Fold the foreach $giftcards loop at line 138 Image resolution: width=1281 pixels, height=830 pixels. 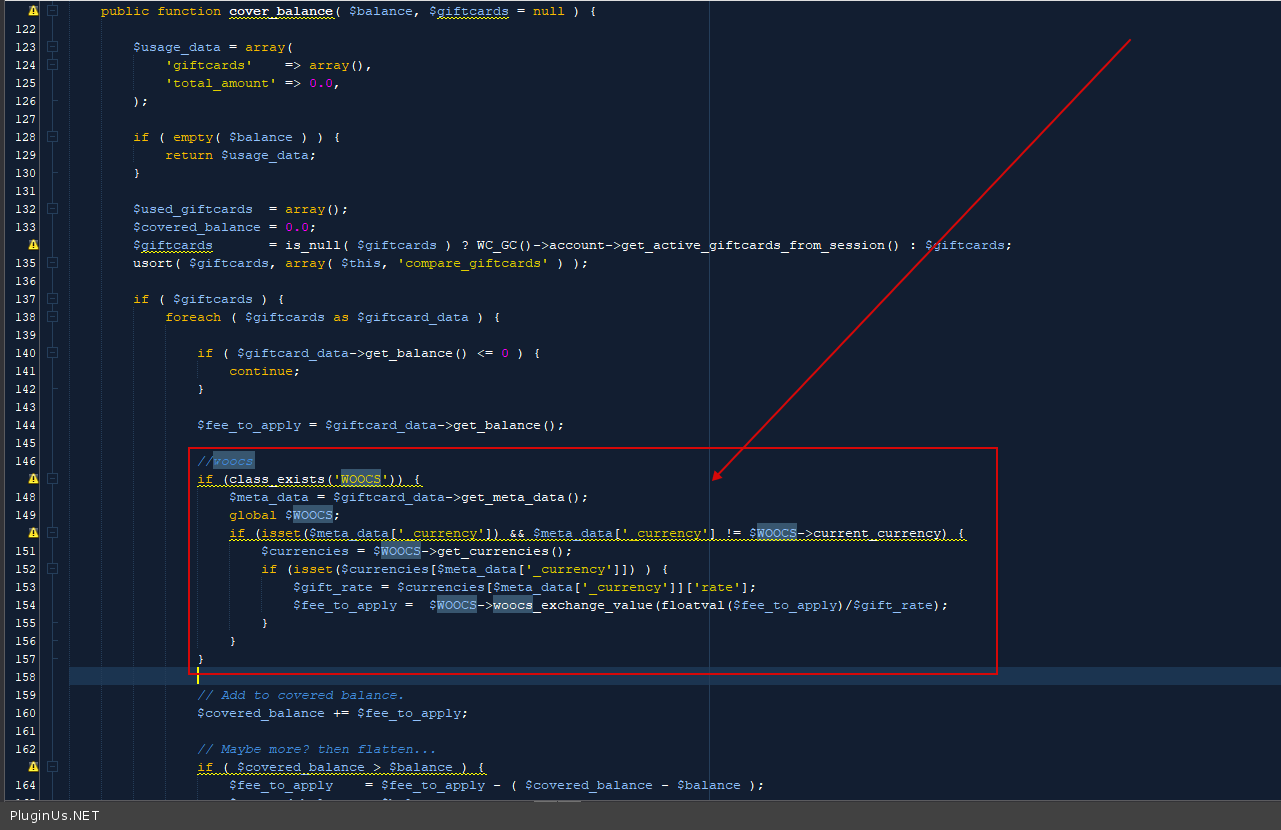[x=53, y=317]
